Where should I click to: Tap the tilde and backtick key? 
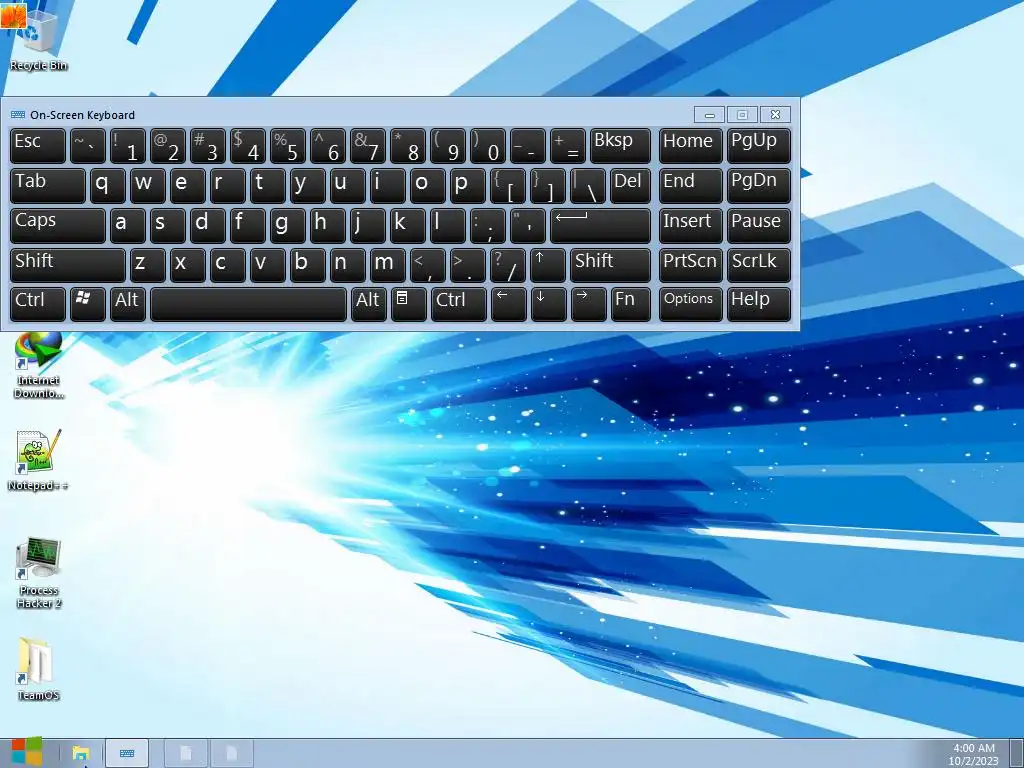(88, 146)
